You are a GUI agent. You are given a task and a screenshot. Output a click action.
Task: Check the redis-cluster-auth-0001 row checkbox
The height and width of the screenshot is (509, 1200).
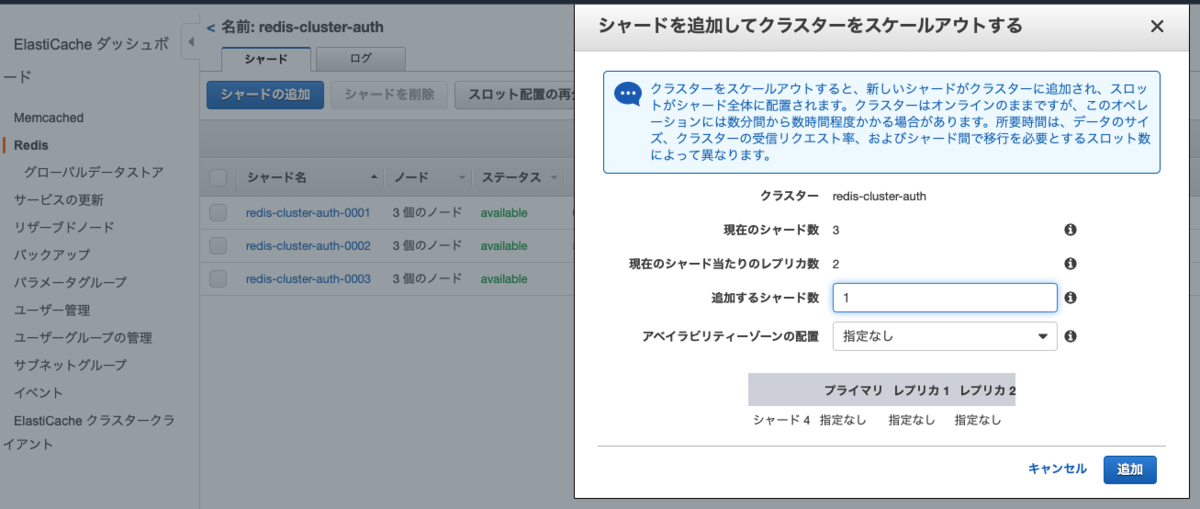[218, 212]
